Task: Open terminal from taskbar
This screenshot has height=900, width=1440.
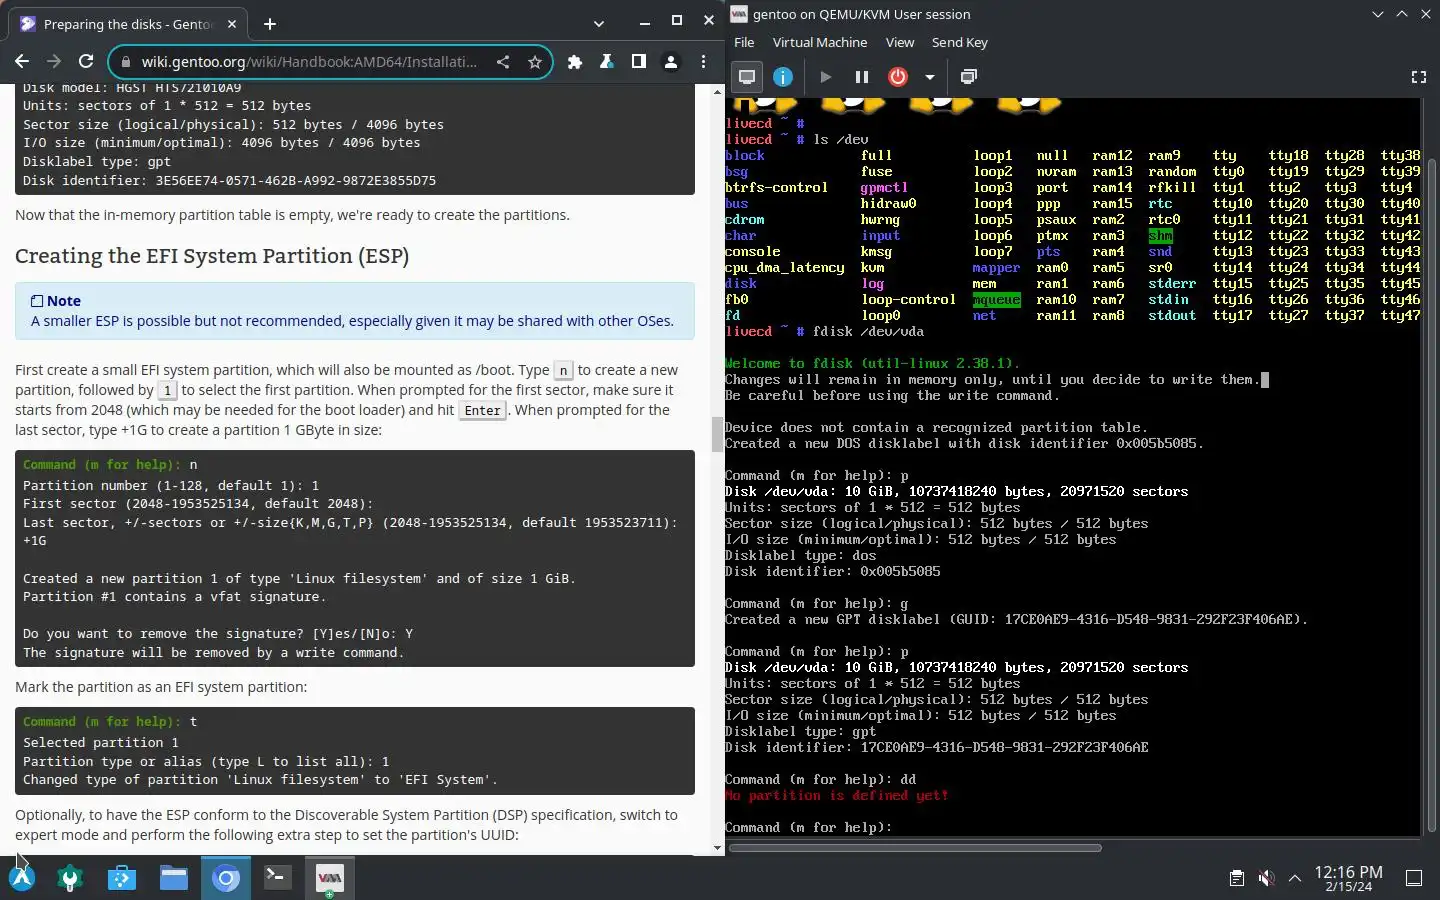Action: click(x=278, y=878)
